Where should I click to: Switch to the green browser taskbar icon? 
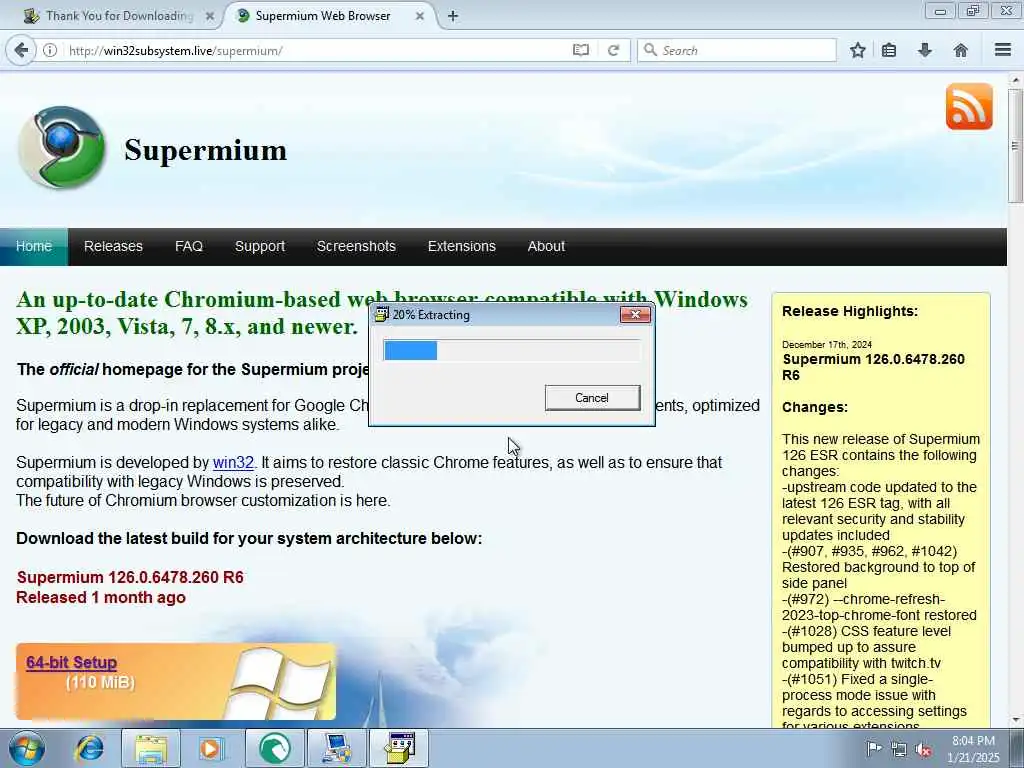click(x=274, y=748)
